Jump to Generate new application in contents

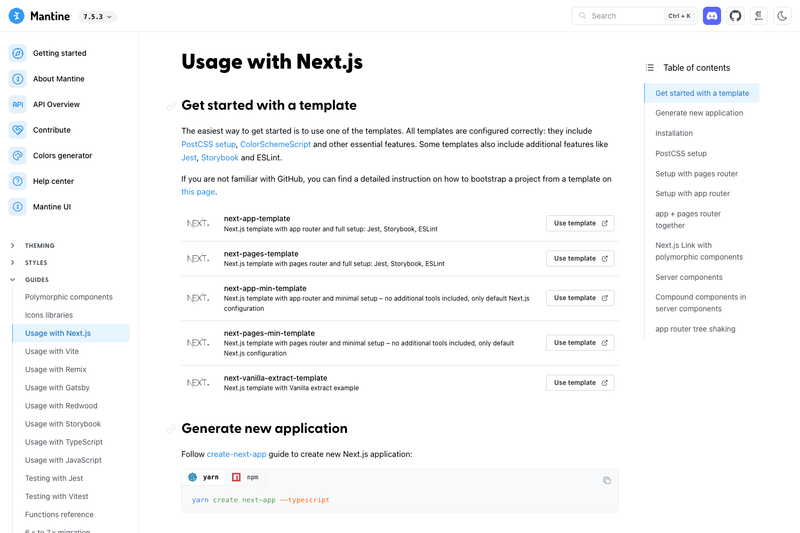click(699, 113)
